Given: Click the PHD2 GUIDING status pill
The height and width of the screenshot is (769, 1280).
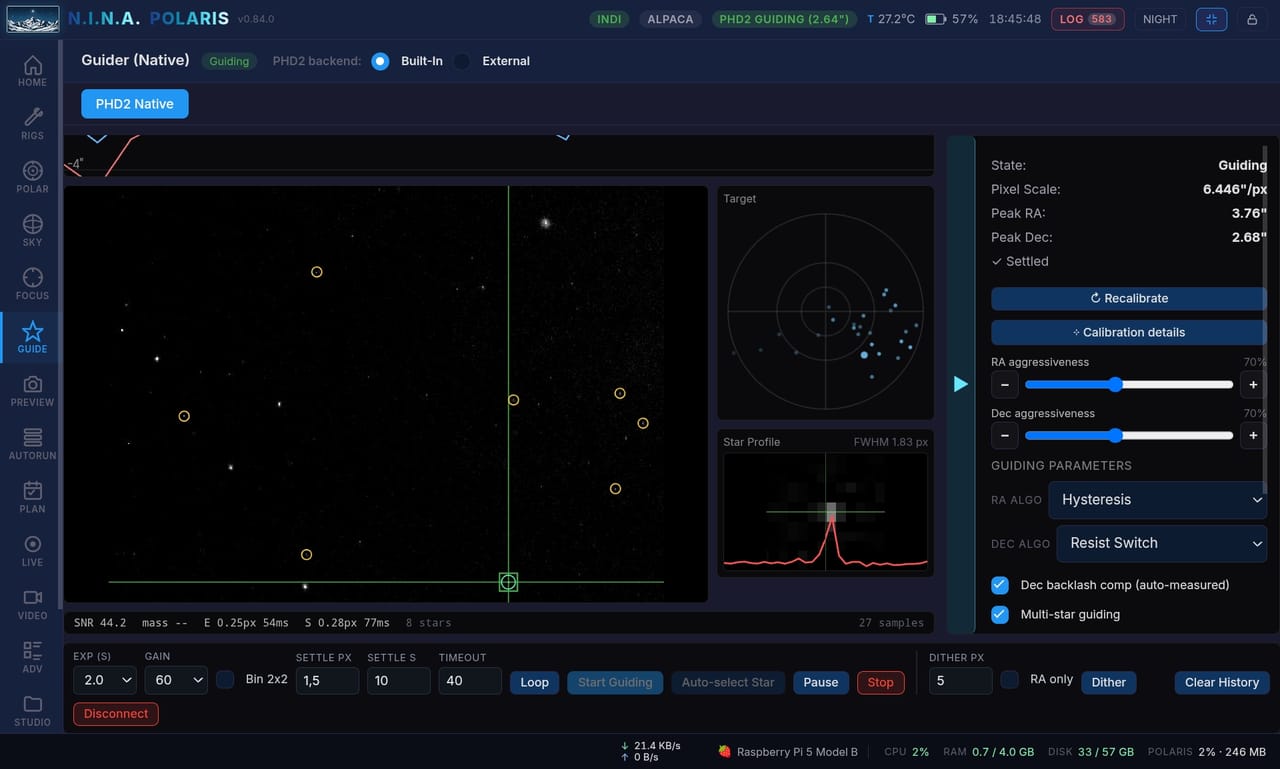Looking at the screenshot, I should click(x=785, y=19).
